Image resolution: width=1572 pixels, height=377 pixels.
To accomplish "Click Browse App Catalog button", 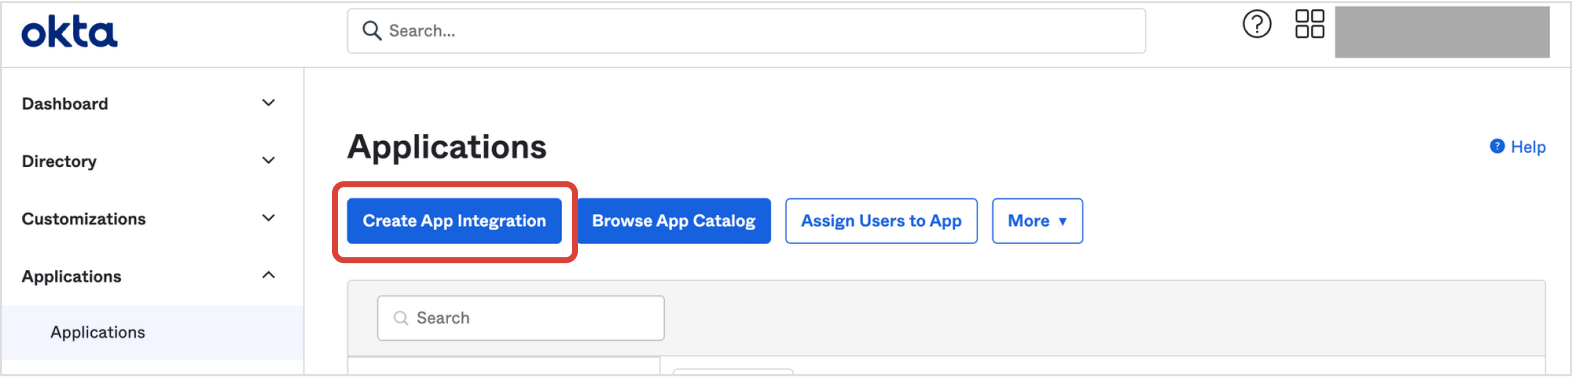I will point(673,221).
